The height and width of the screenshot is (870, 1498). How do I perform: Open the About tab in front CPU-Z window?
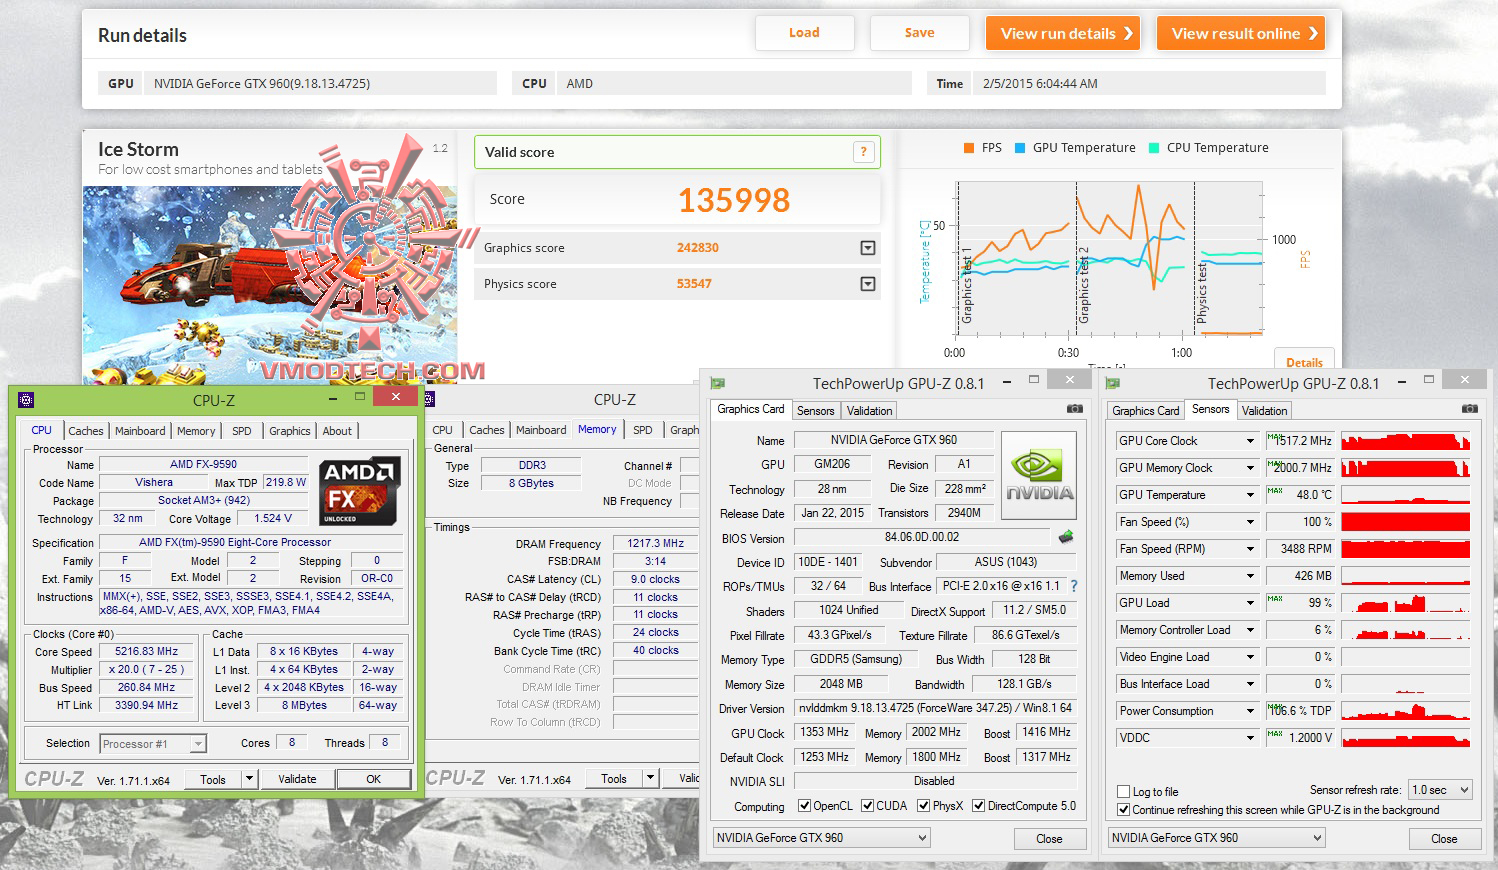337,431
